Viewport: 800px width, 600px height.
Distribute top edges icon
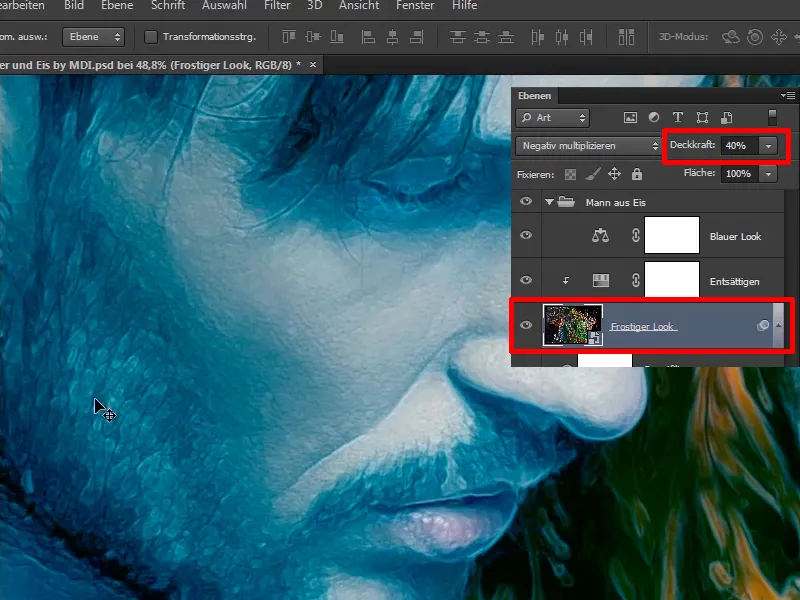(x=458, y=37)
